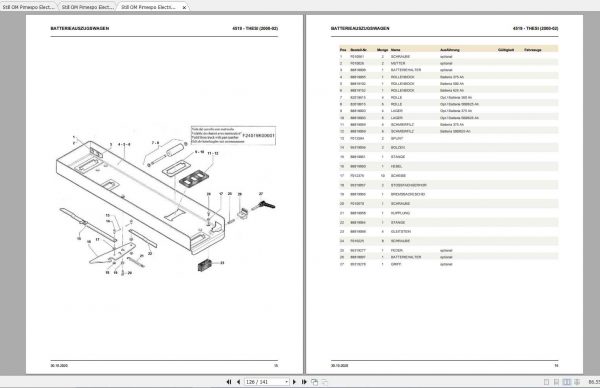Viewport: 600px width, 388px height.
Task: Click page number 16 in right page footer
Action: coord(556,365)
